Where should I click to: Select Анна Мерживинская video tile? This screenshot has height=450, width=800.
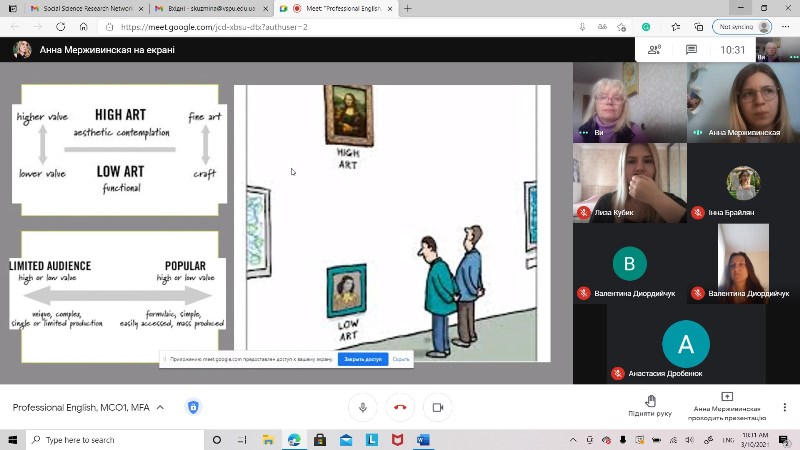(x=743, y=102)
